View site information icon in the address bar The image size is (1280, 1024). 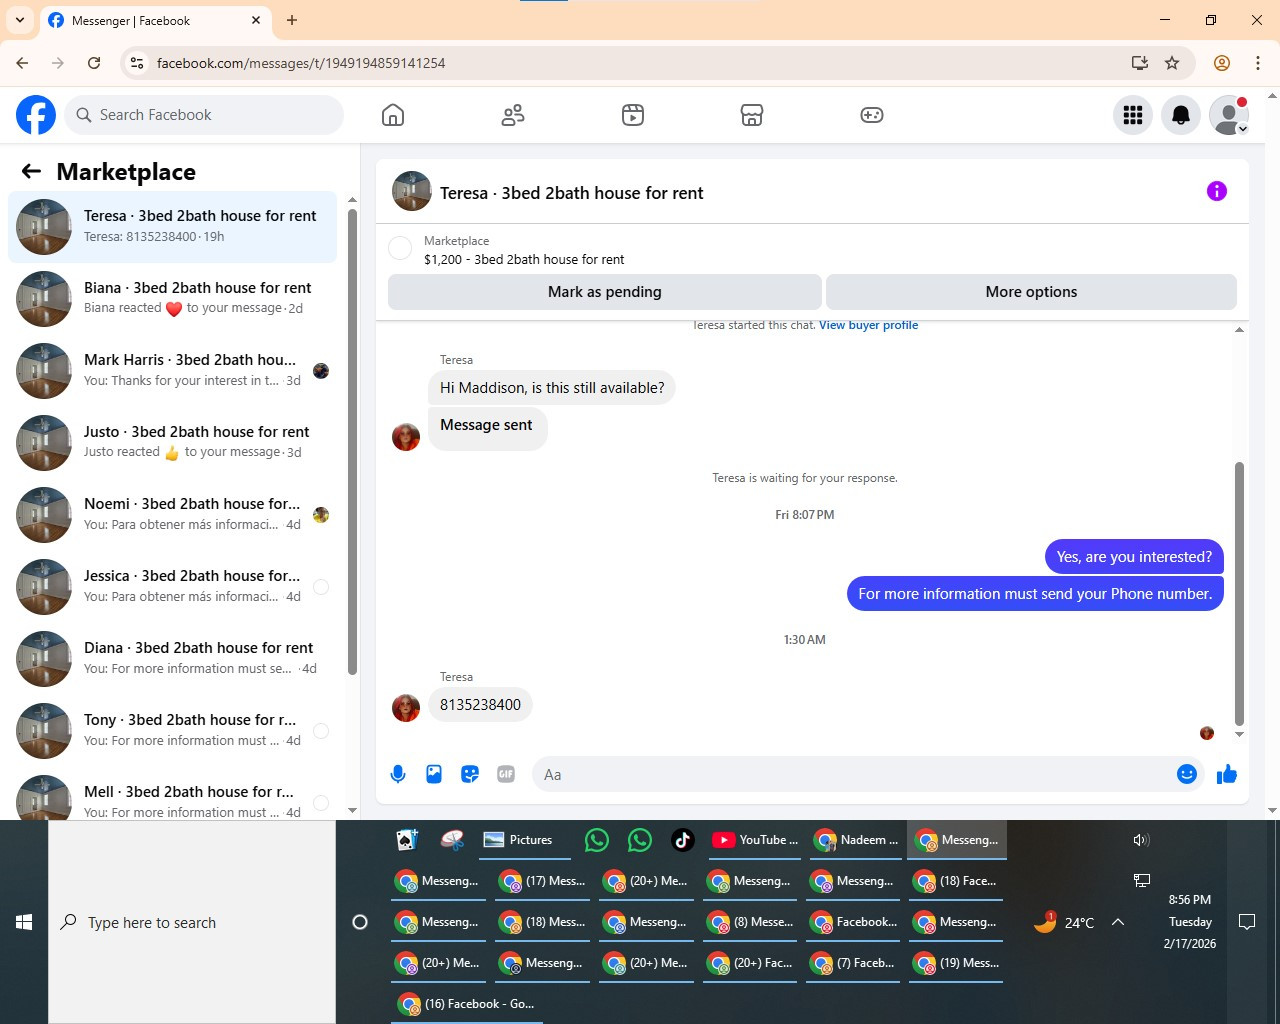pyautogui.click(x=138, y=63)
